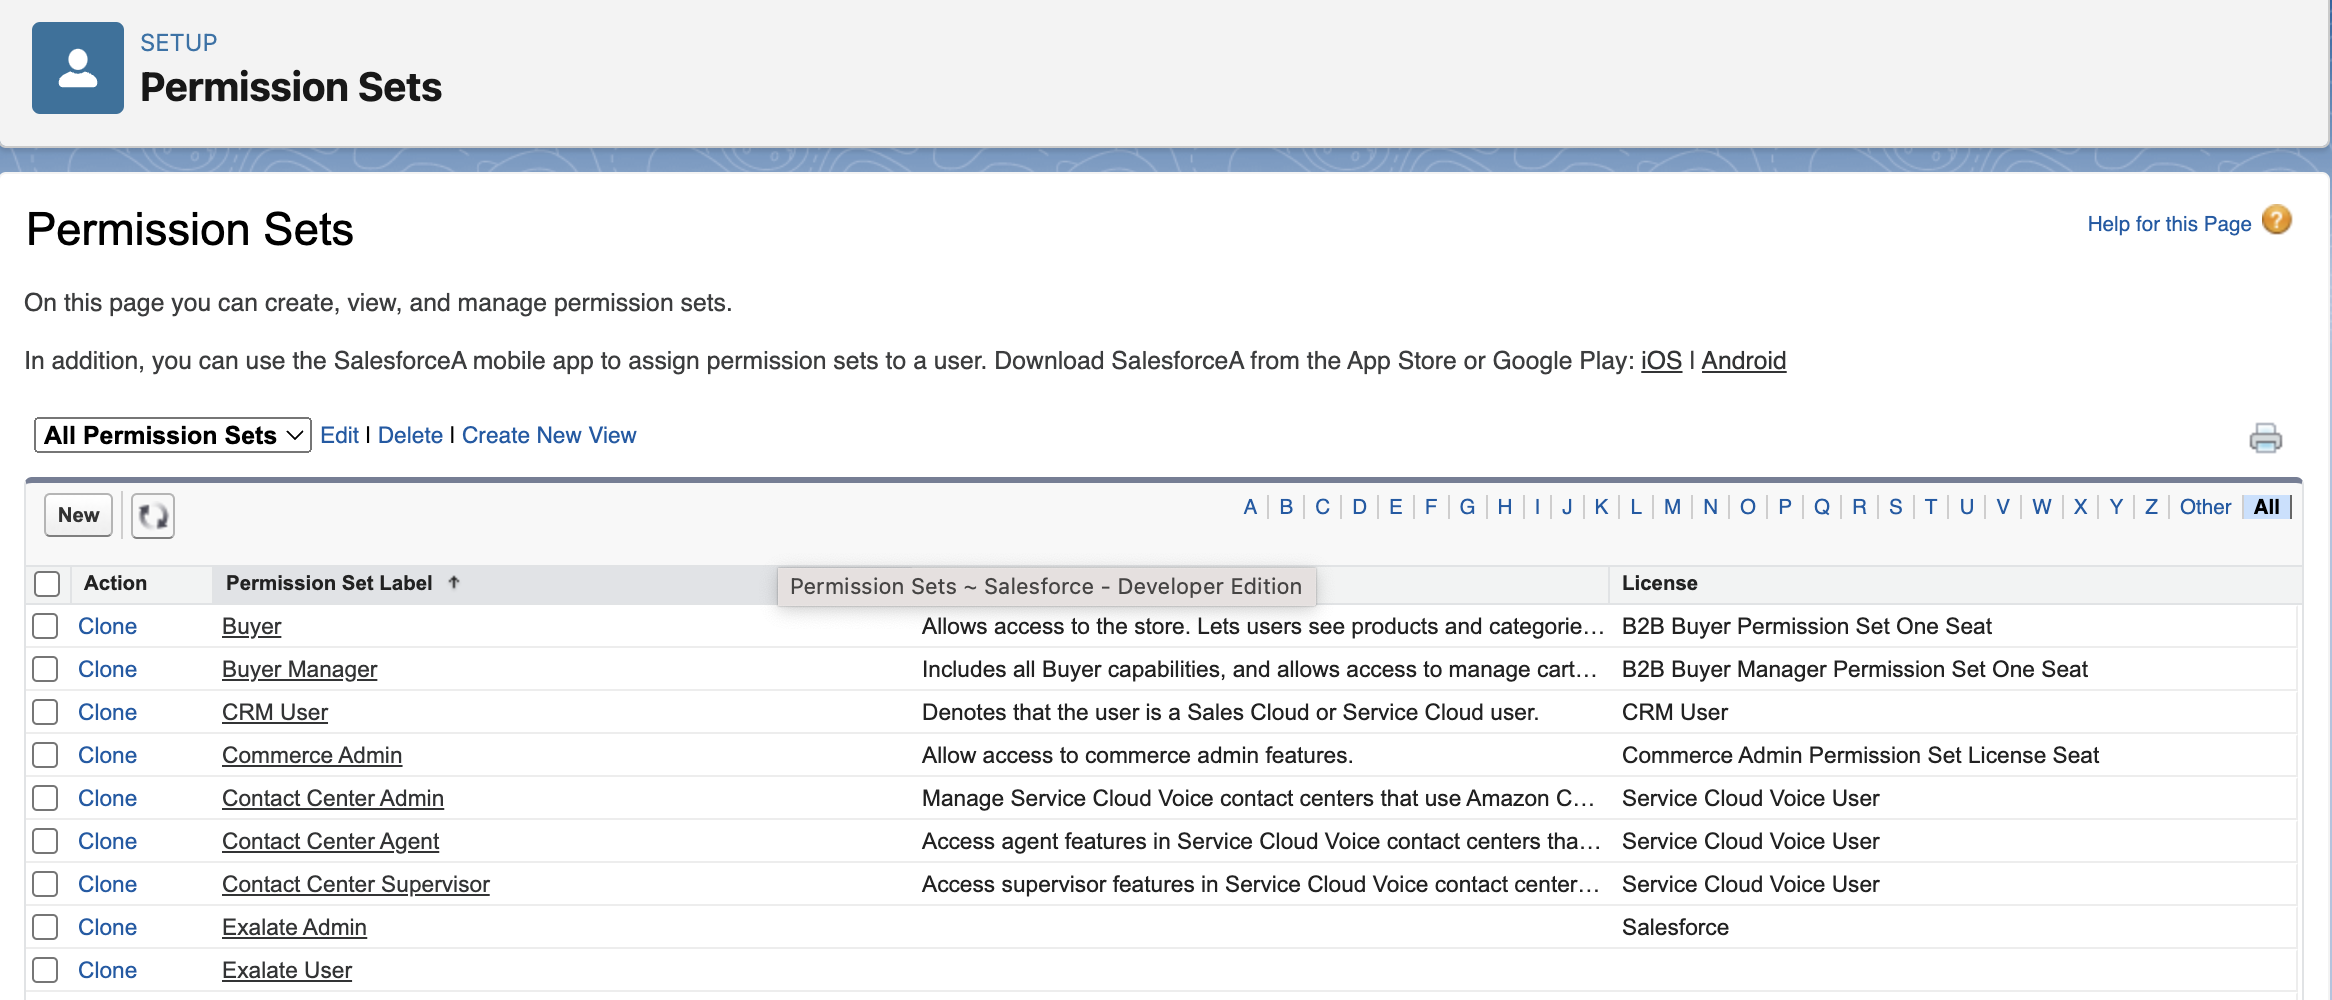Click 'B2B Buyer Permission Set One Seat' license cell
This screenshot has width=2332, height=1000.
point(1806,626)
